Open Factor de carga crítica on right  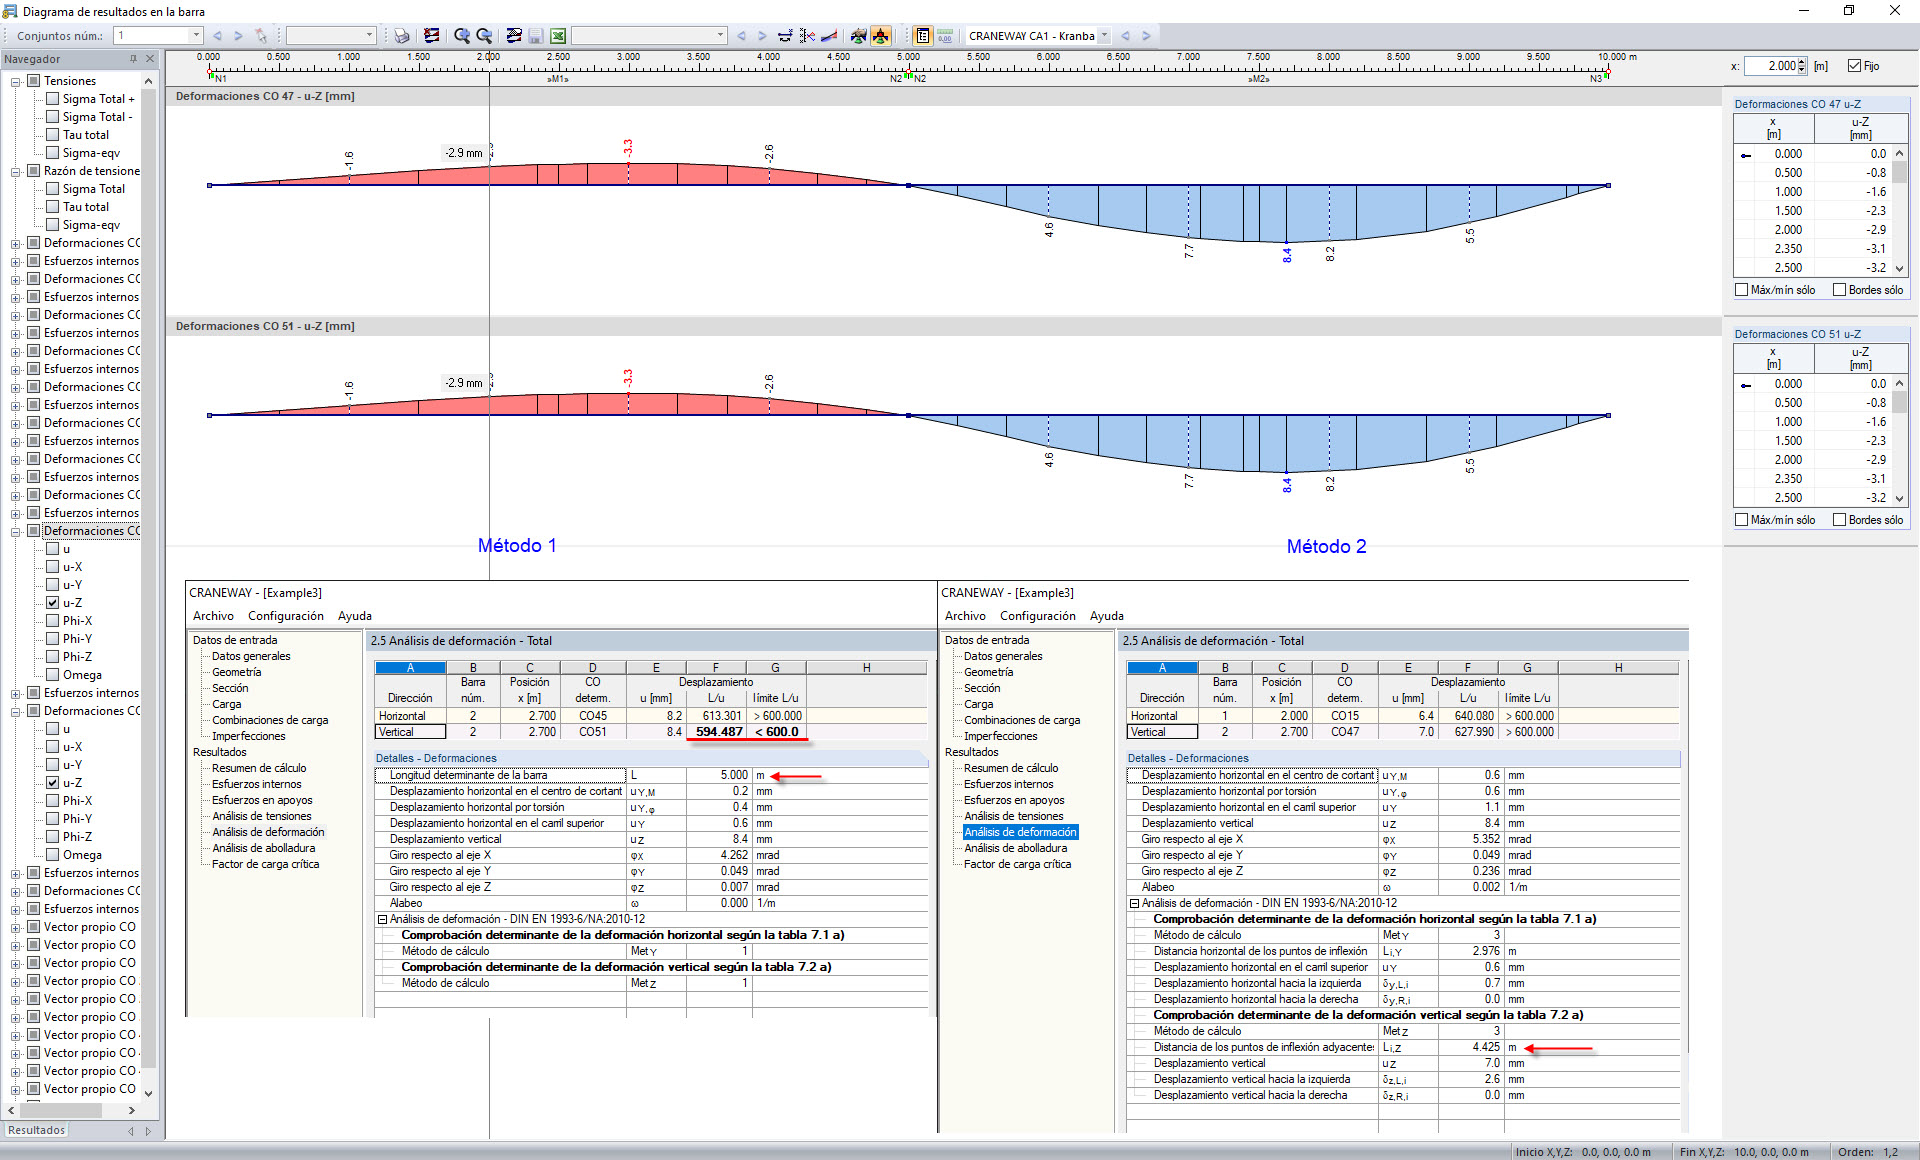point(1016,864)
